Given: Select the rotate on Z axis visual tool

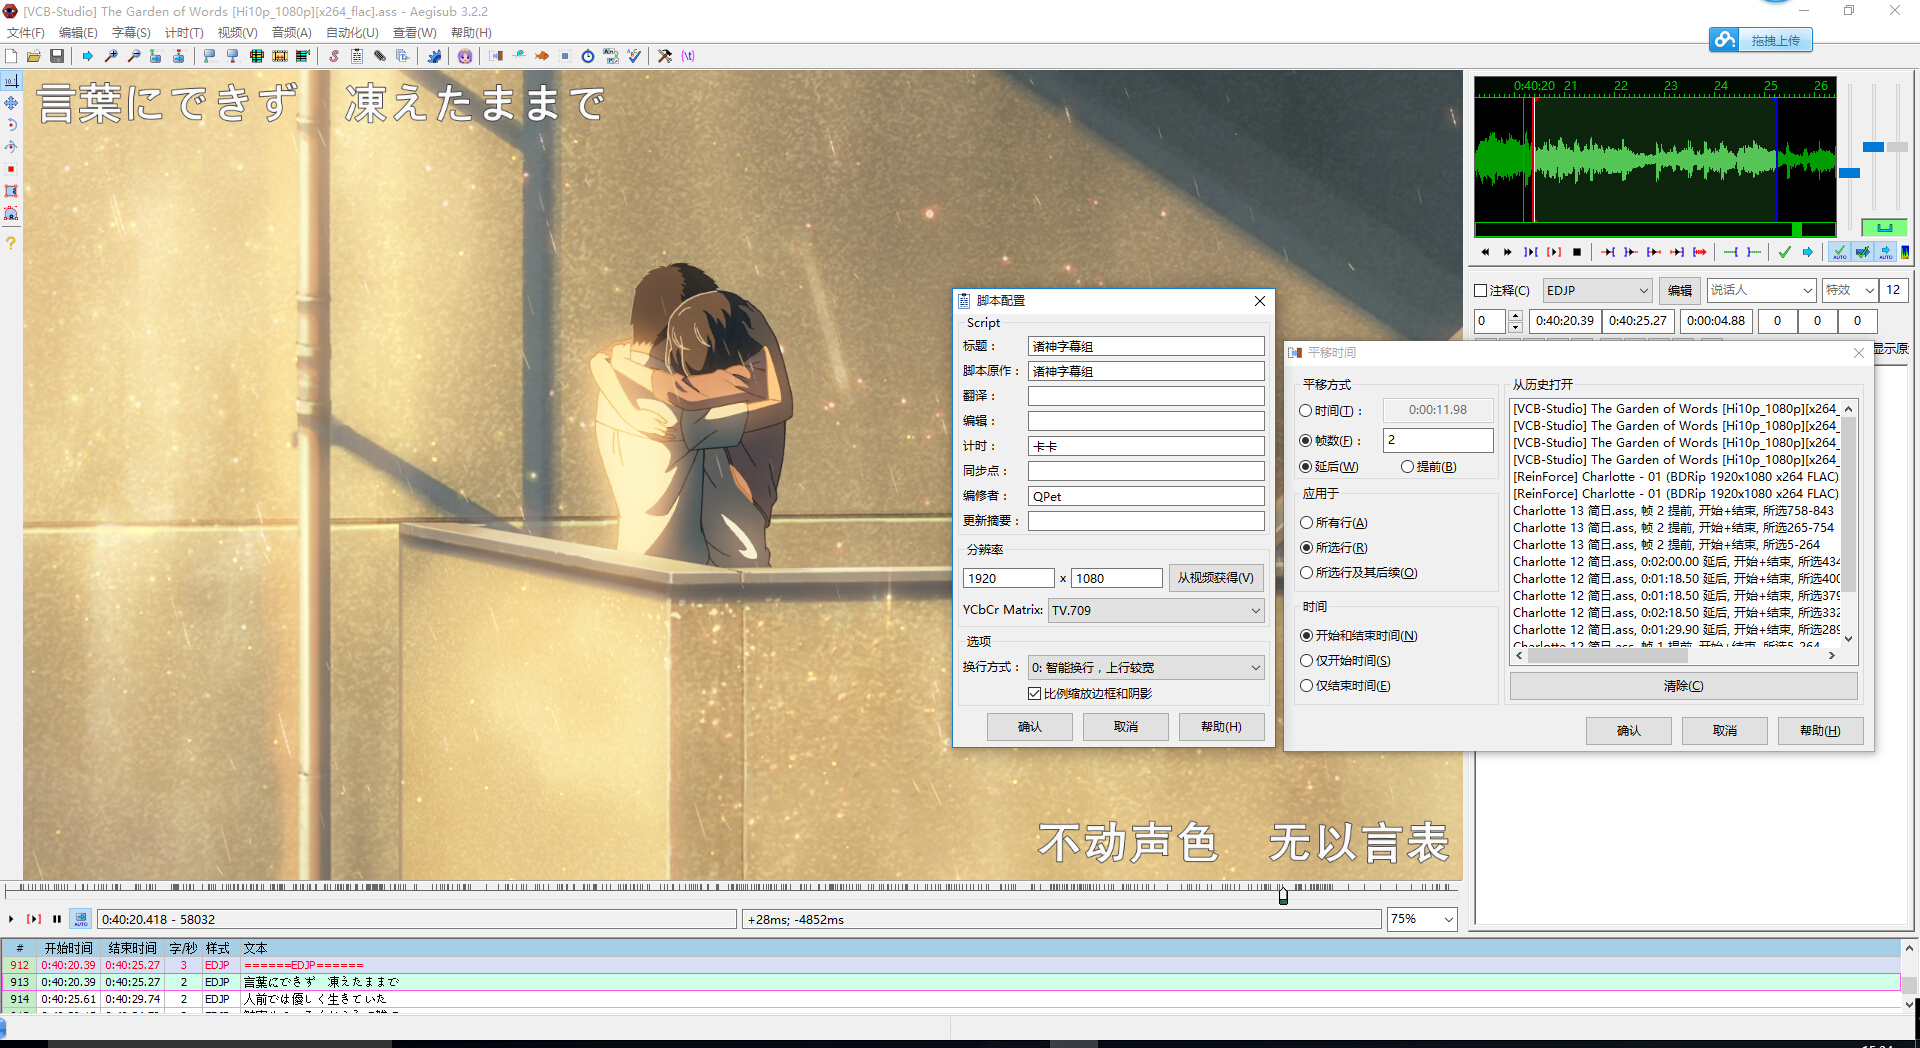Looking at the screenshot, I should [x=11, y=125].
